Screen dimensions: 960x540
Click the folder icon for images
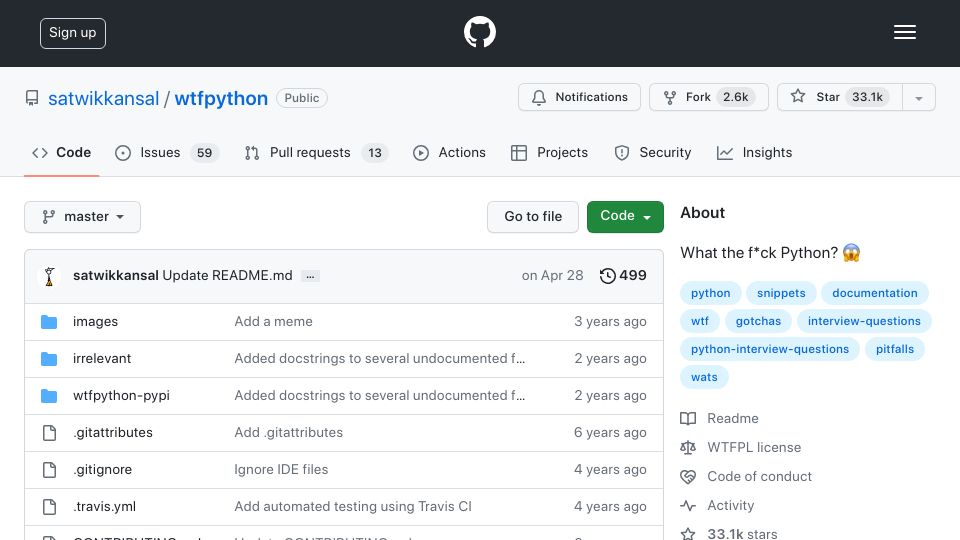[49, 321]
